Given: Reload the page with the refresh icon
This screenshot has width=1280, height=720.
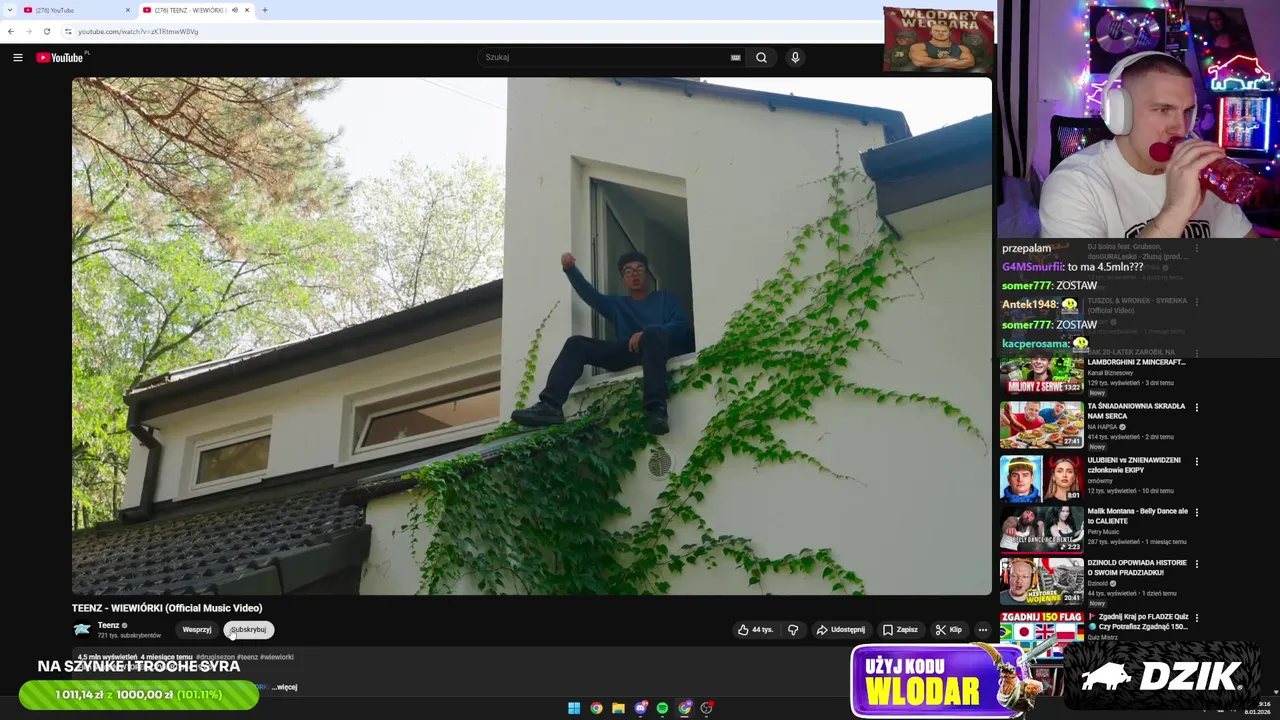Looking at the screenshot, I should pos(46,31).
